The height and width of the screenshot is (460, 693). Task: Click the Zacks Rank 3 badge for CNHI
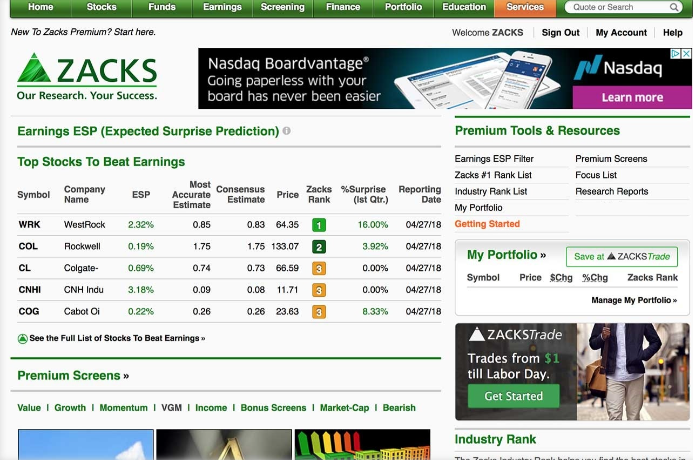point(319,290)
